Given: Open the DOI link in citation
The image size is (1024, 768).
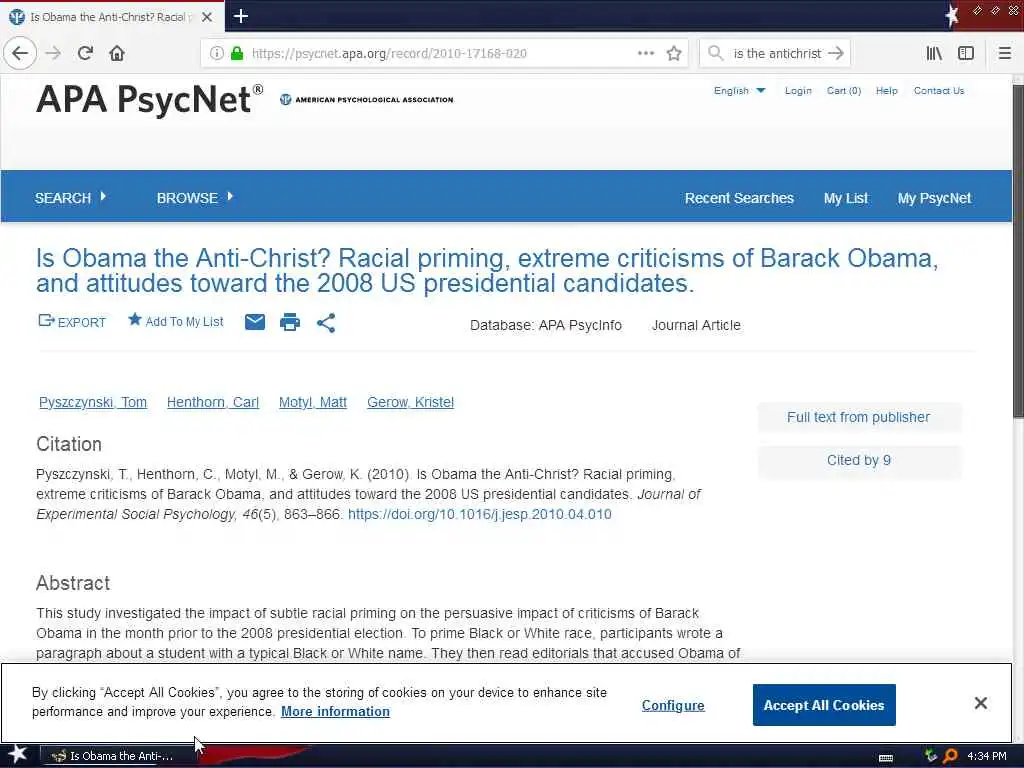Looking at the screenshot, I should click(479, 514).
